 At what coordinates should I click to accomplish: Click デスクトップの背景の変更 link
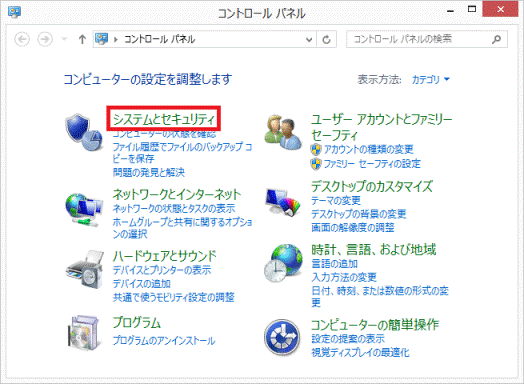point(359,214)
